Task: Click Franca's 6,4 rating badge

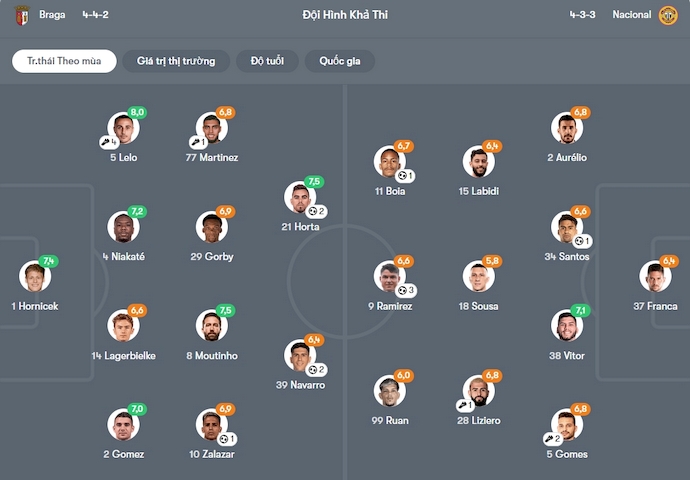Action: coord(670,261)
